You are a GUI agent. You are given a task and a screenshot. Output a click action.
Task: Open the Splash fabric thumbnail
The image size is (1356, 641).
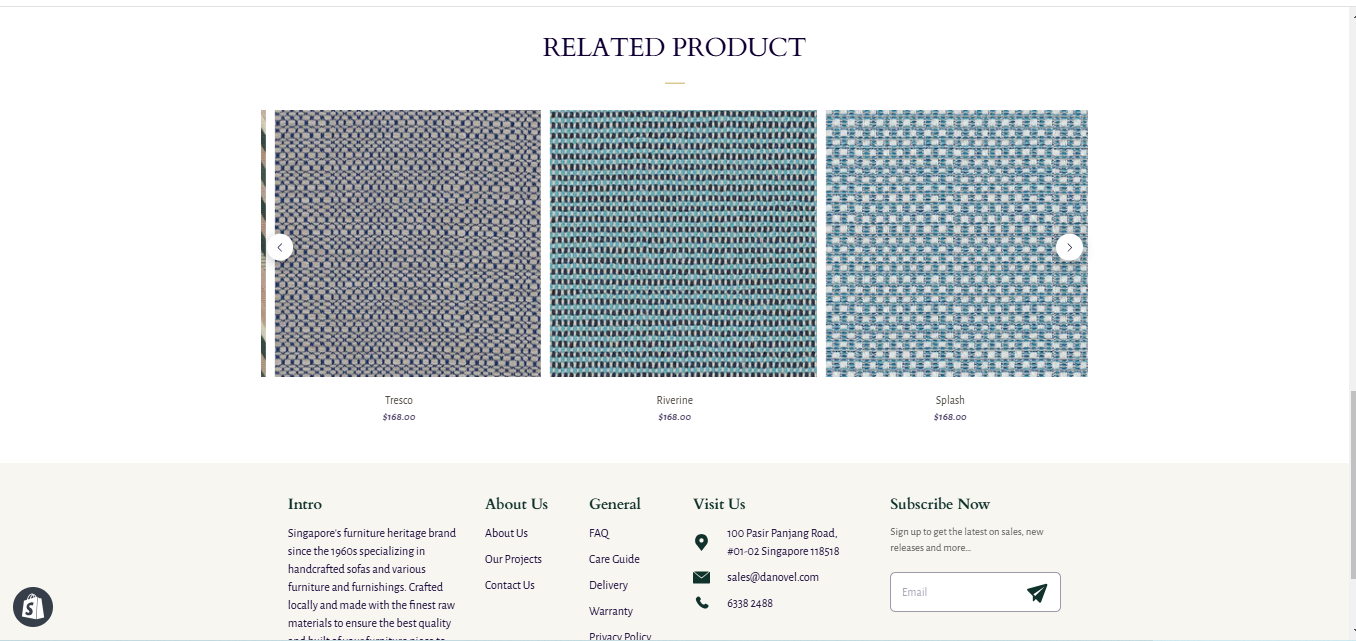coord(956,243)
